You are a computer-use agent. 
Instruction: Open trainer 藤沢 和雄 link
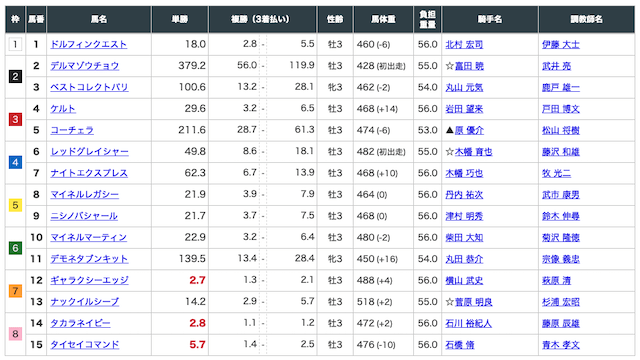click(561, 152)
